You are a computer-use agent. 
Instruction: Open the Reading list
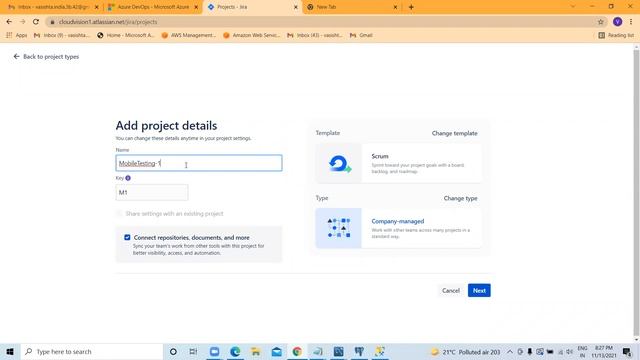[x=616, y=35]
